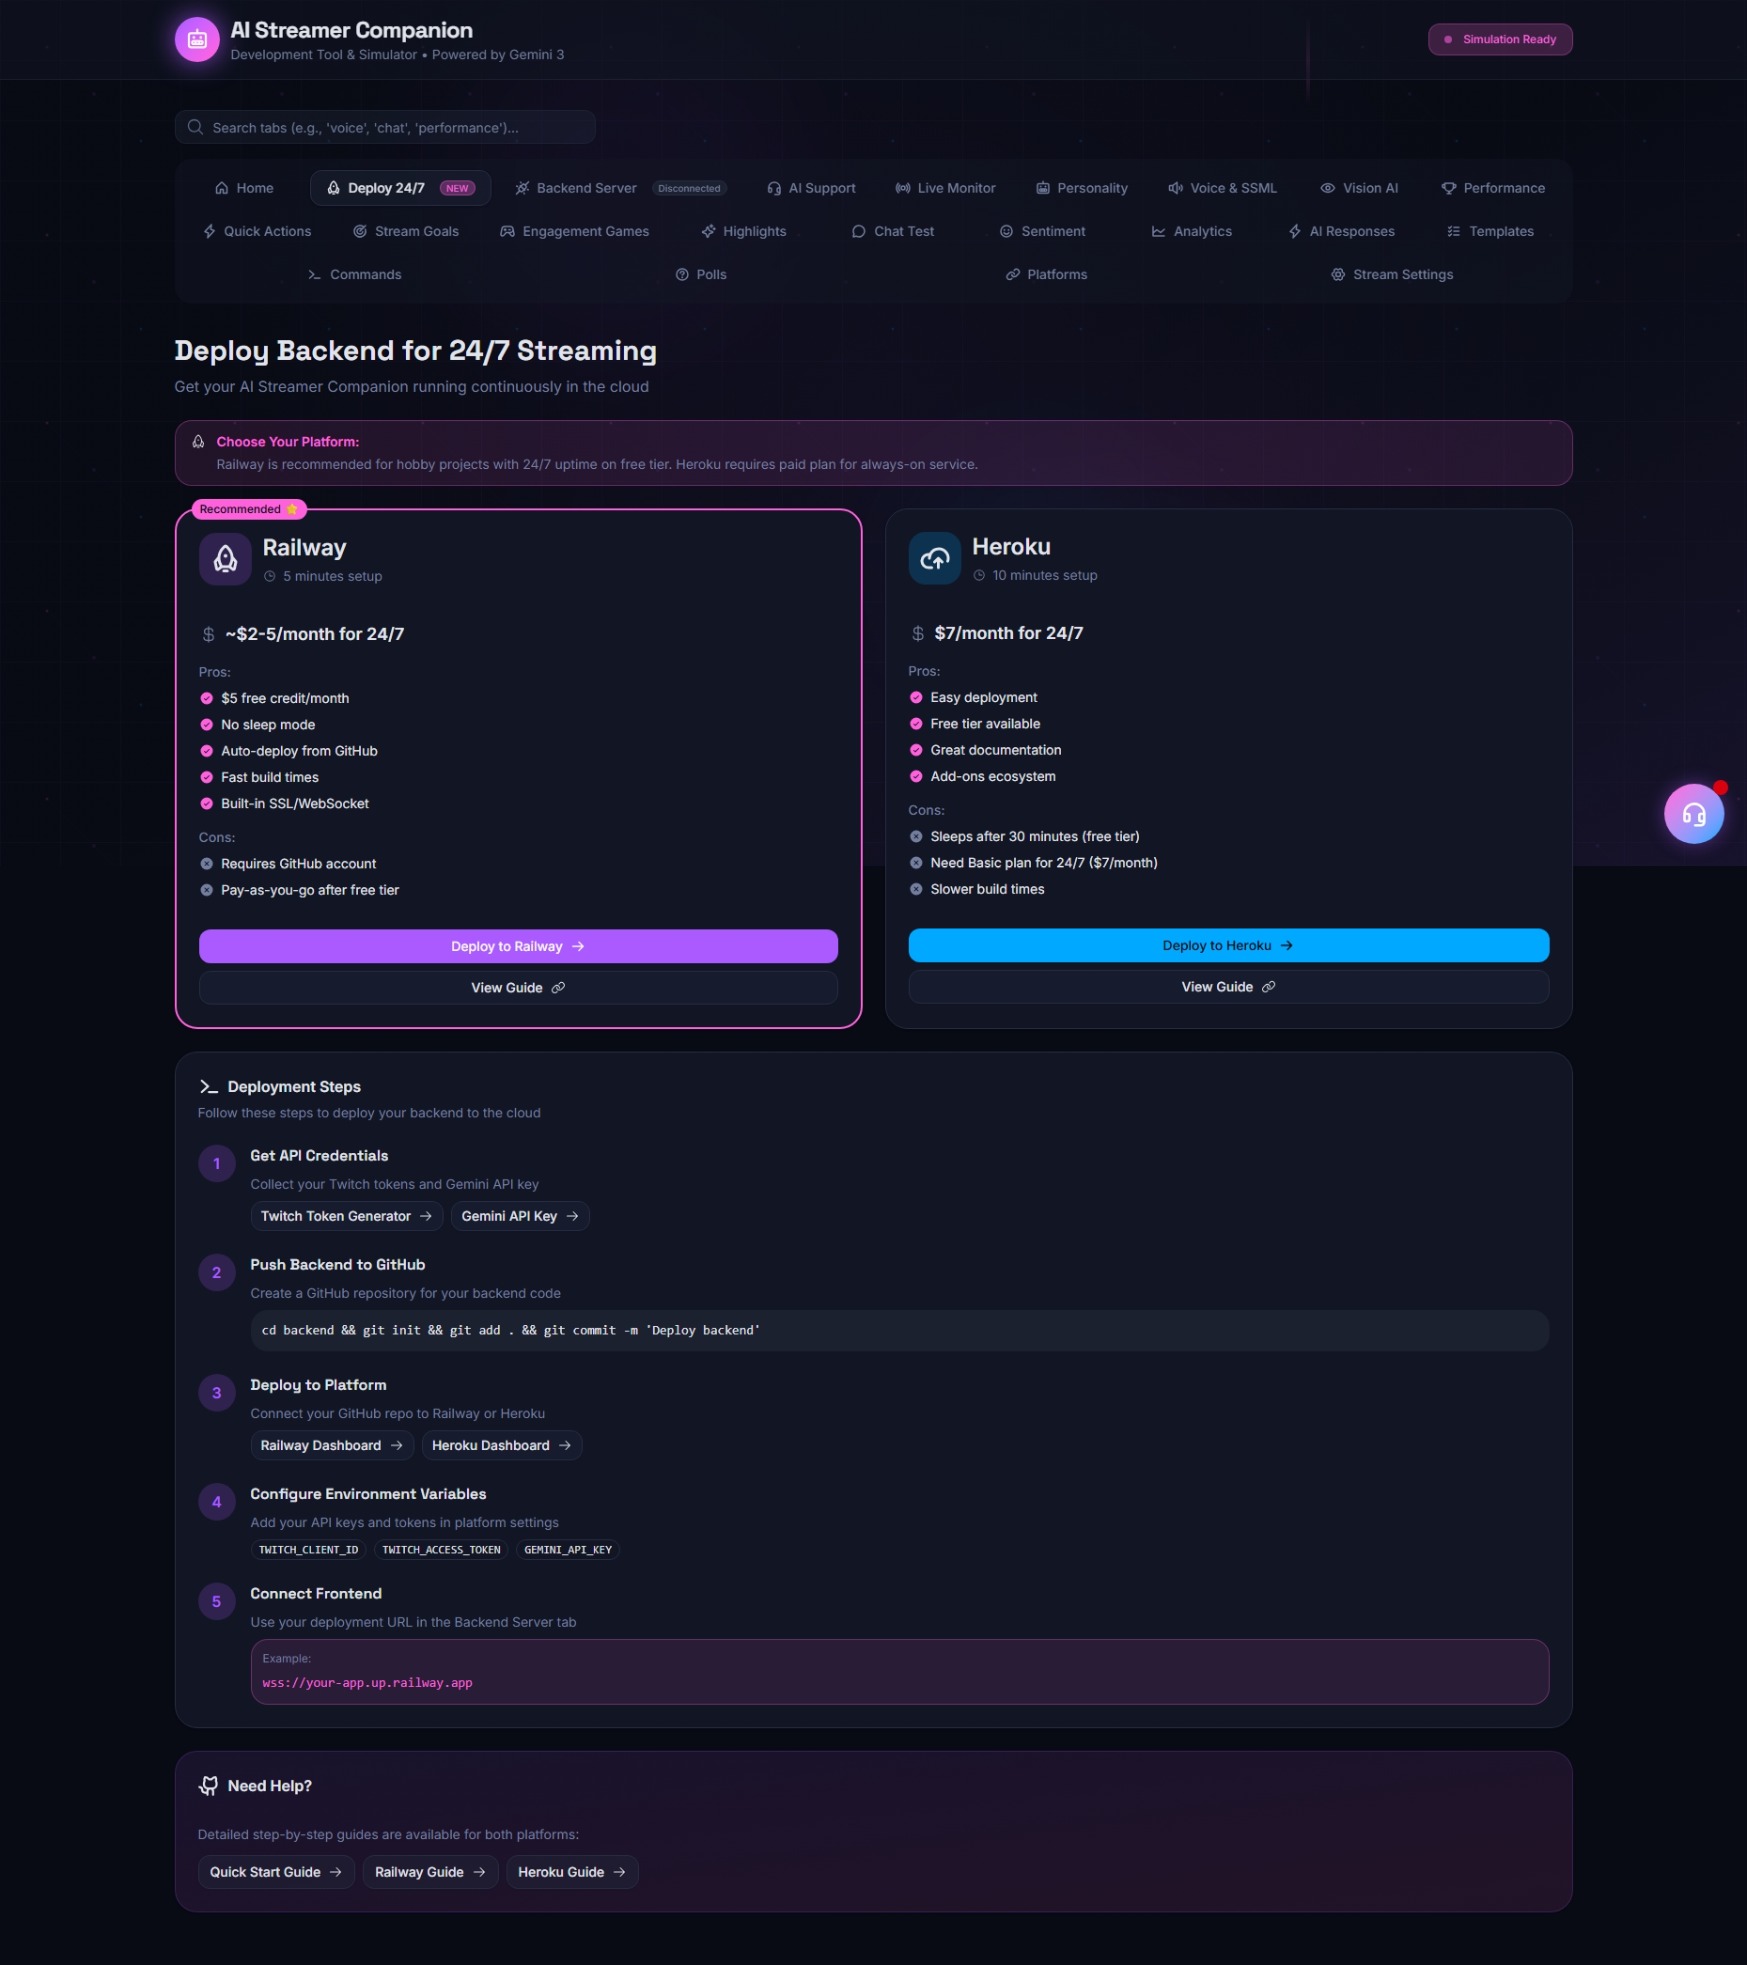This screenshot has width=1747, height=1965.
Task: Click the Simulation Ready status badge
Action: 1499,39
